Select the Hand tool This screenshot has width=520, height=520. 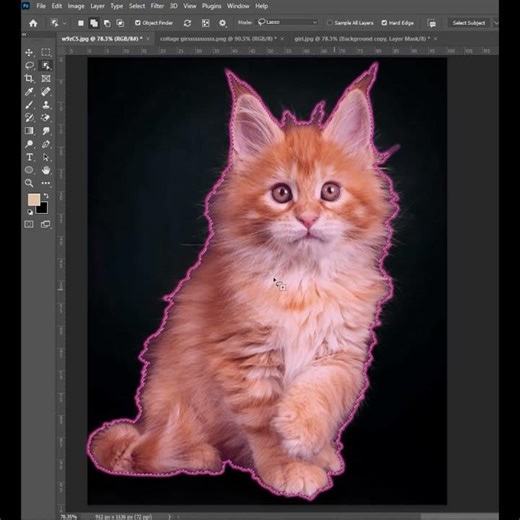coord(46,170)
